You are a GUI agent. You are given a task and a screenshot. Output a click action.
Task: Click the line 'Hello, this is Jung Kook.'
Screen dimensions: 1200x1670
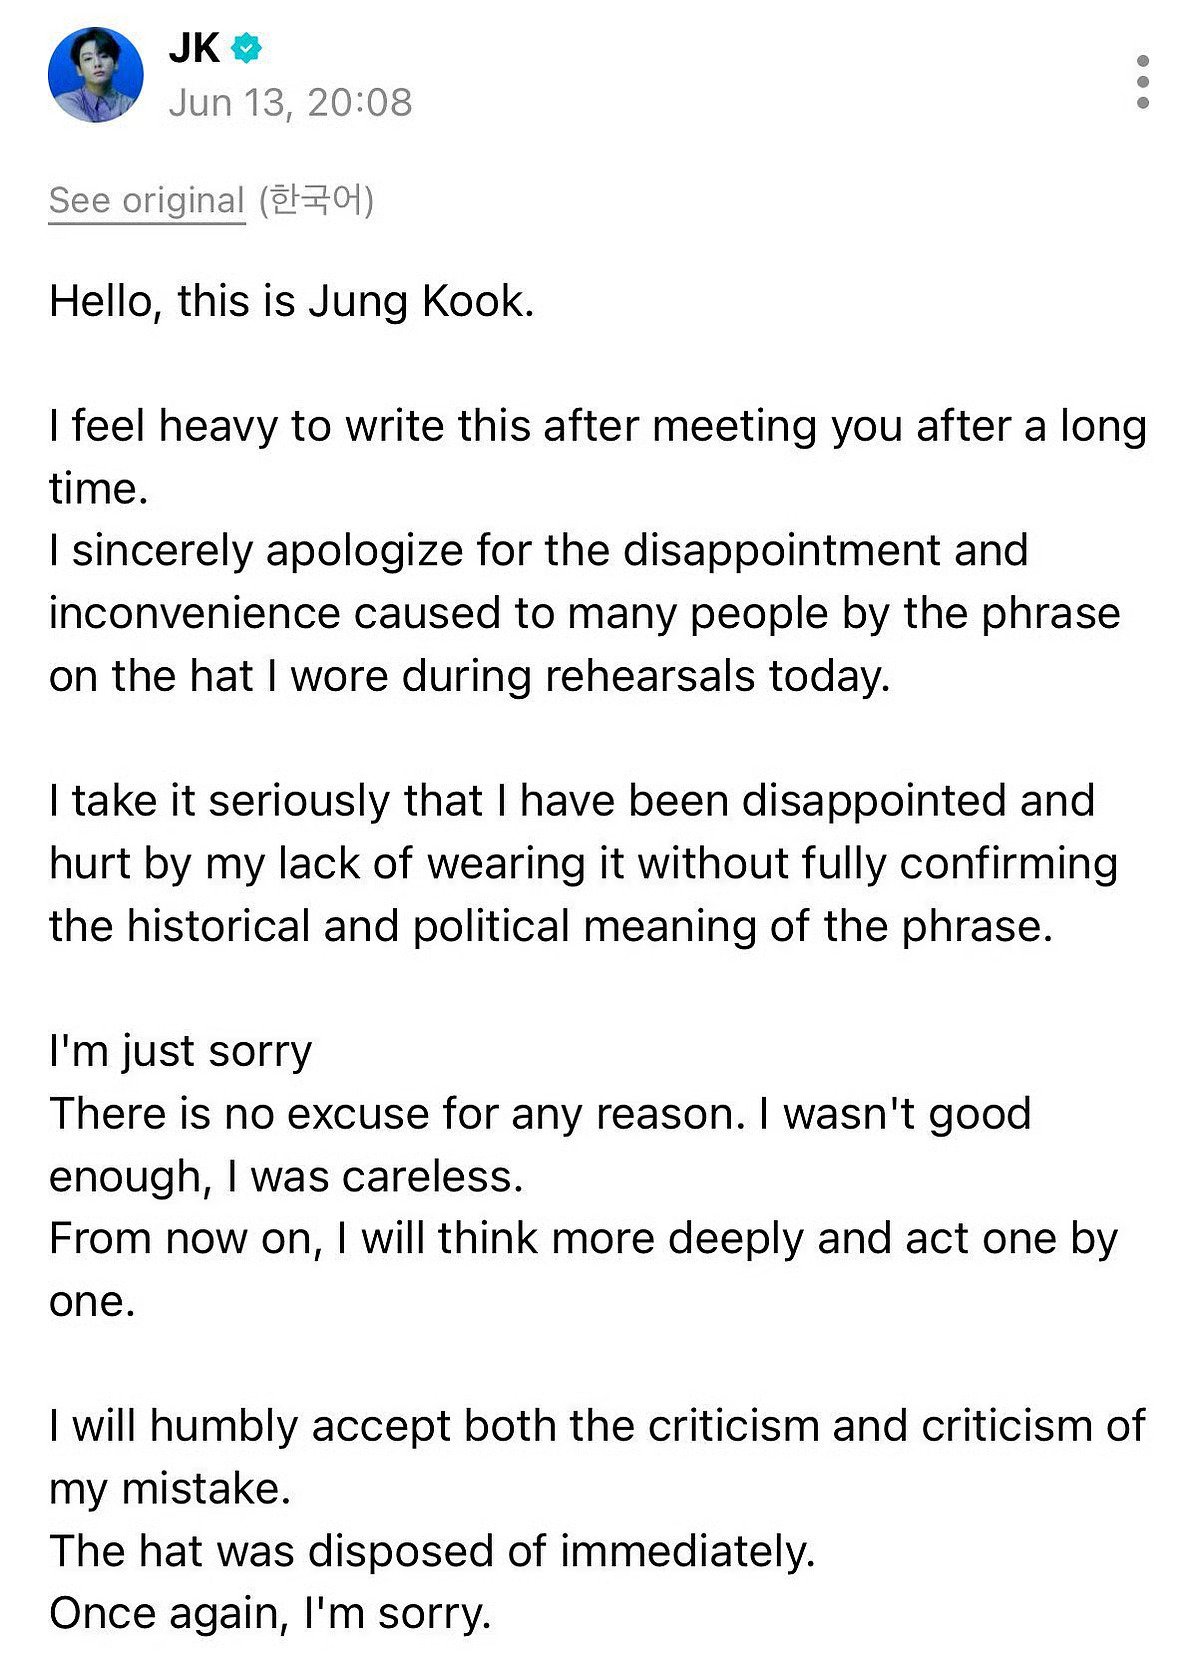pos(291,301)
